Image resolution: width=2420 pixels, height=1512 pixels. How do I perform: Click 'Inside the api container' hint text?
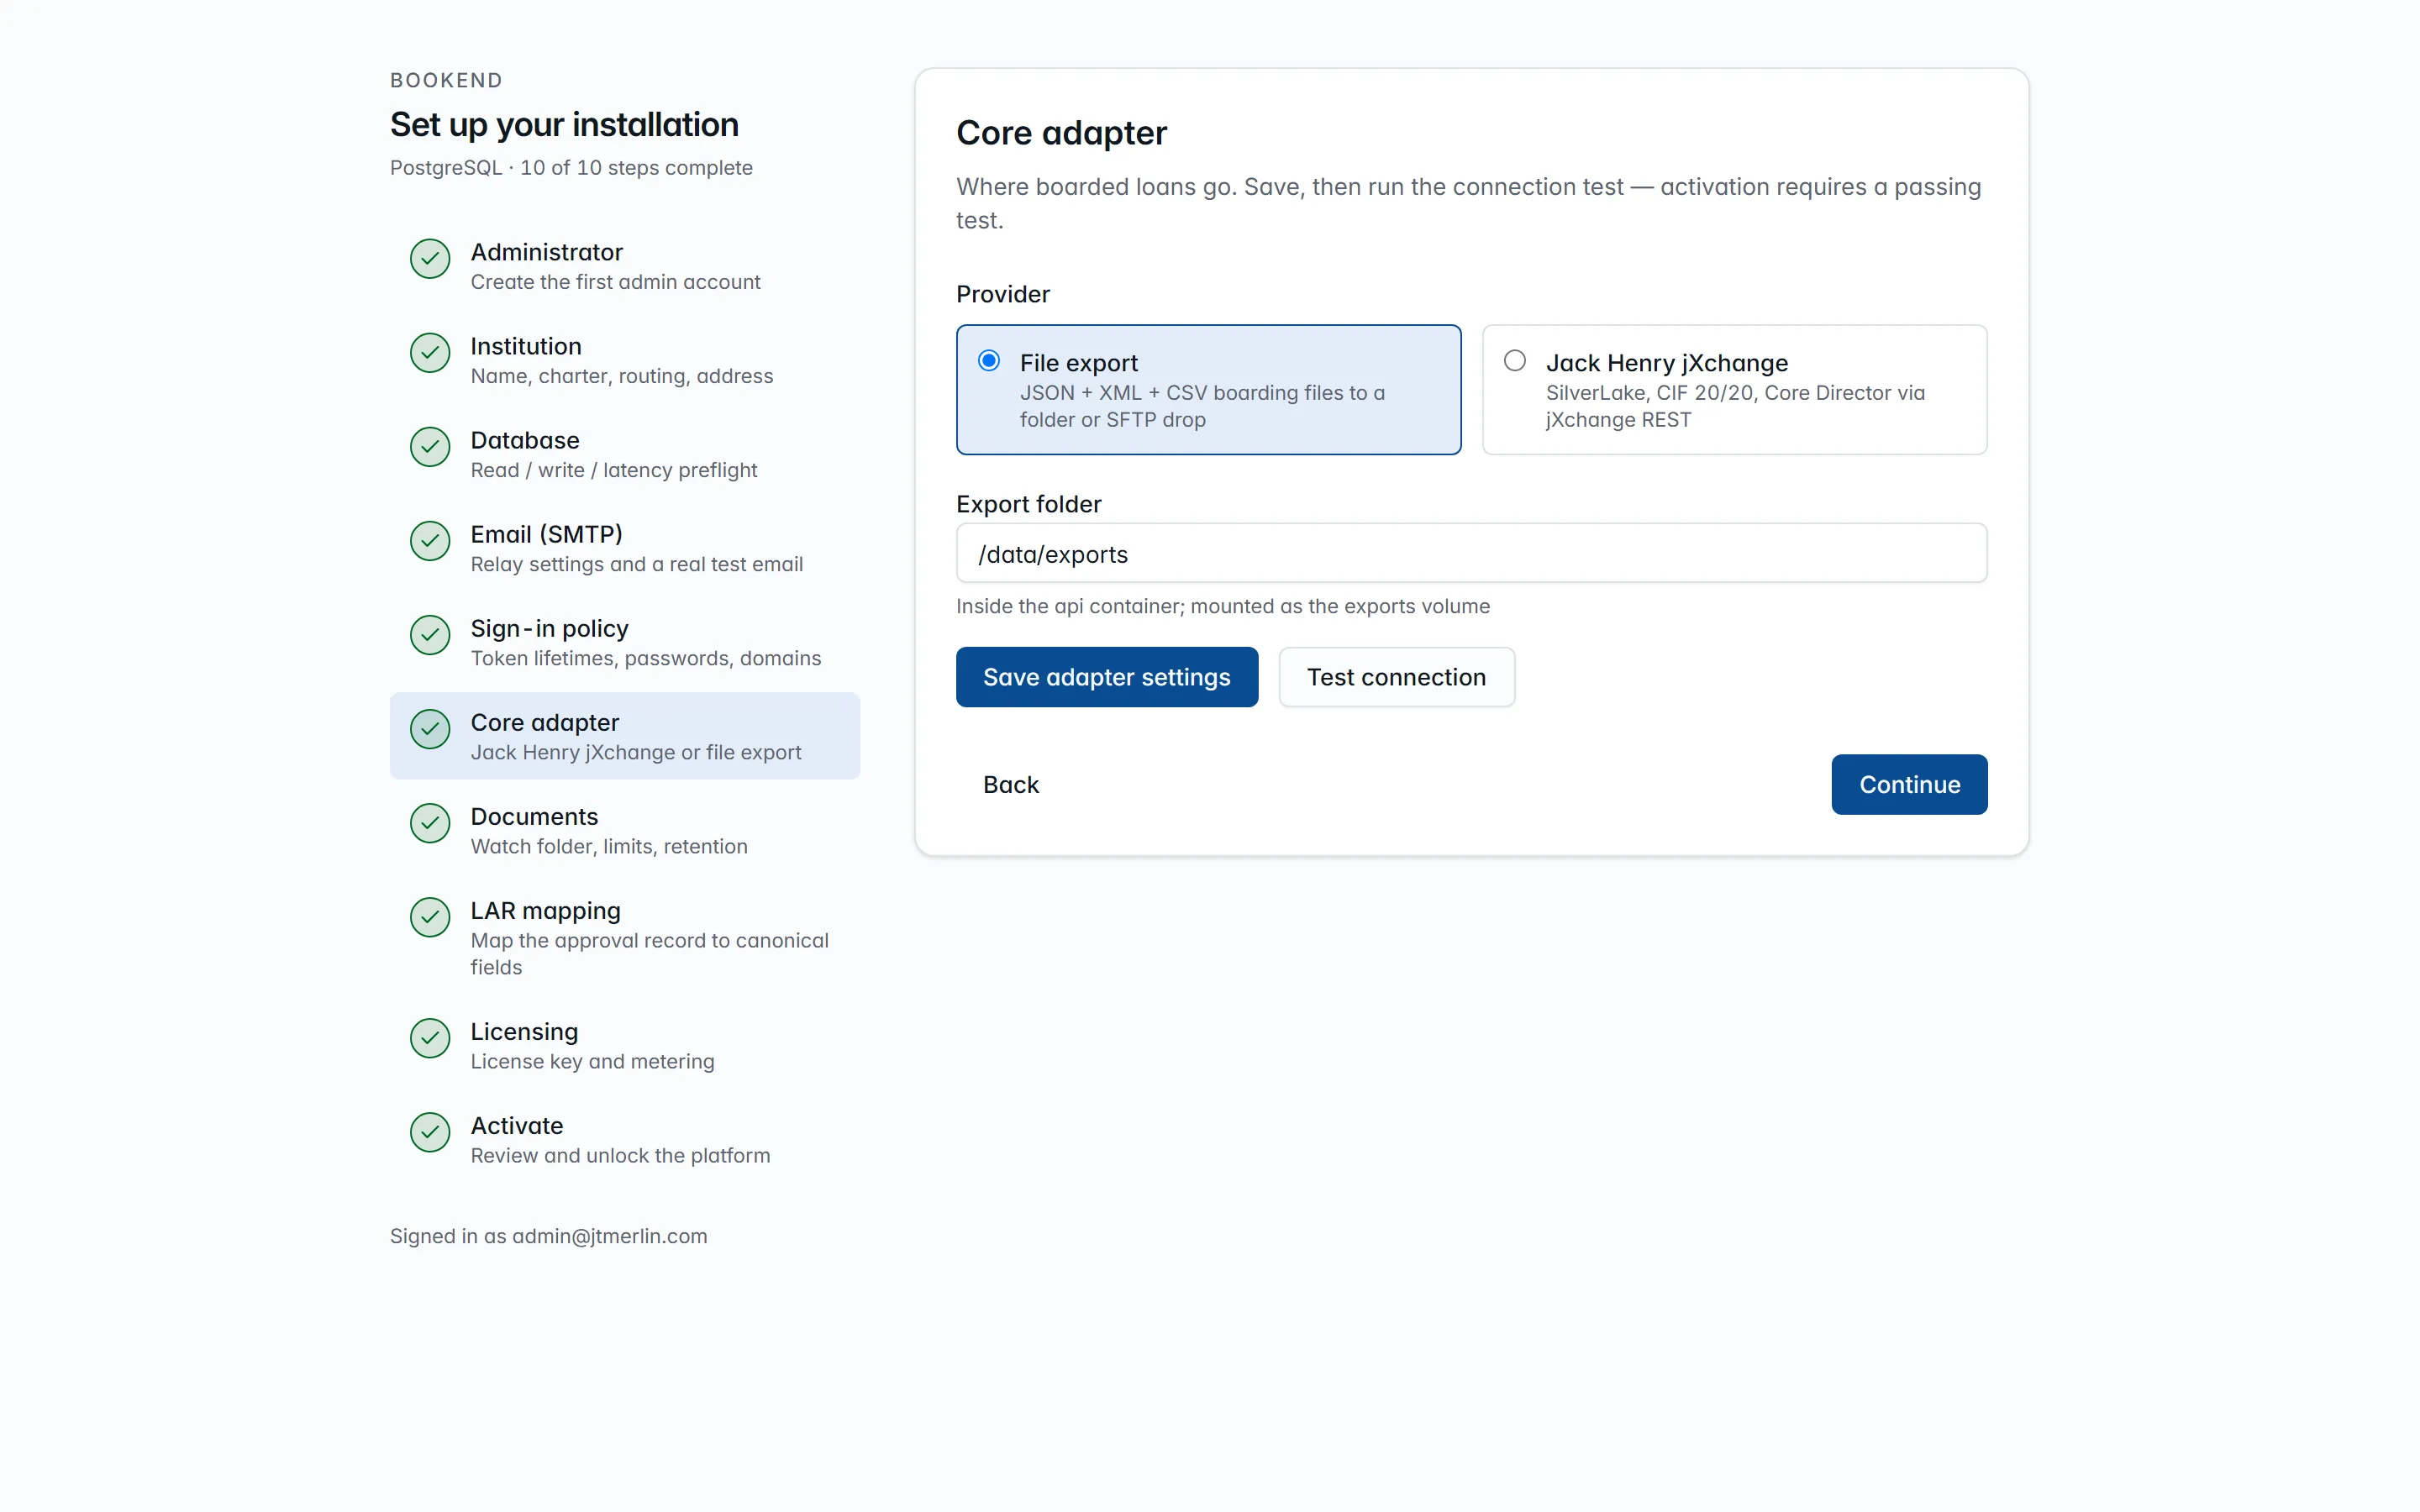(1223, 606)
